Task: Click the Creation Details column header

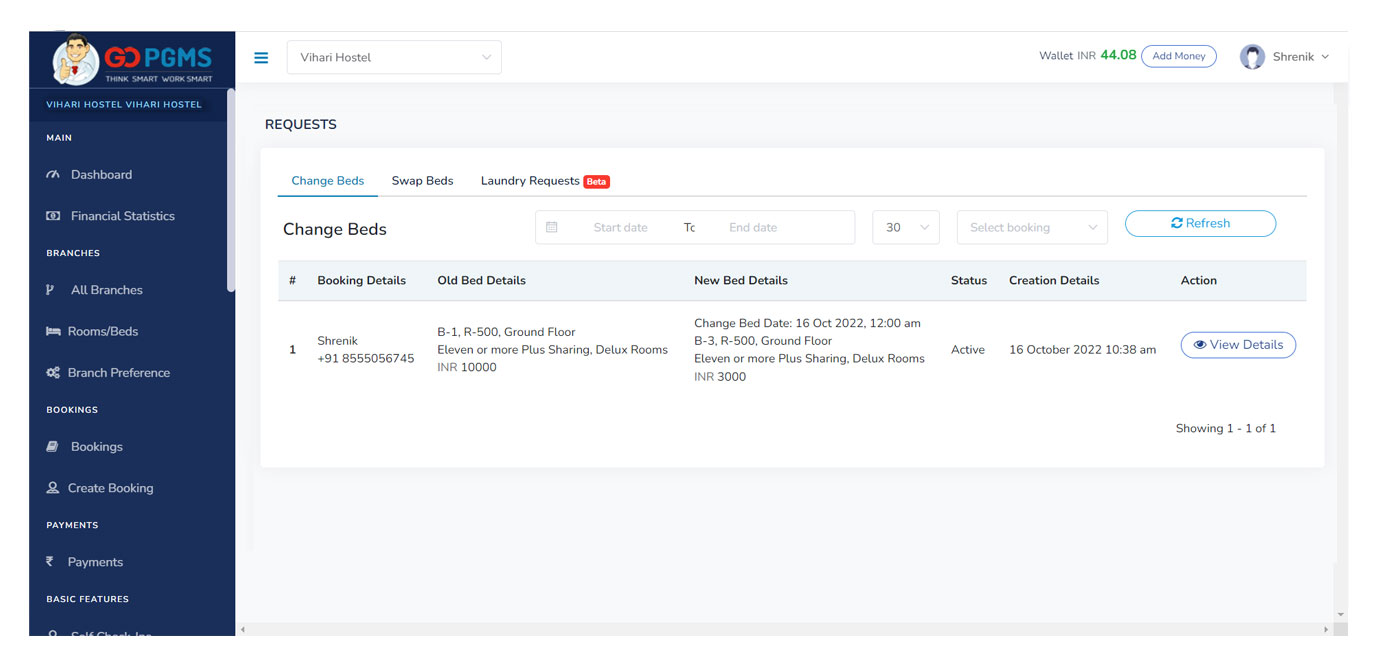Action: 1054,281
